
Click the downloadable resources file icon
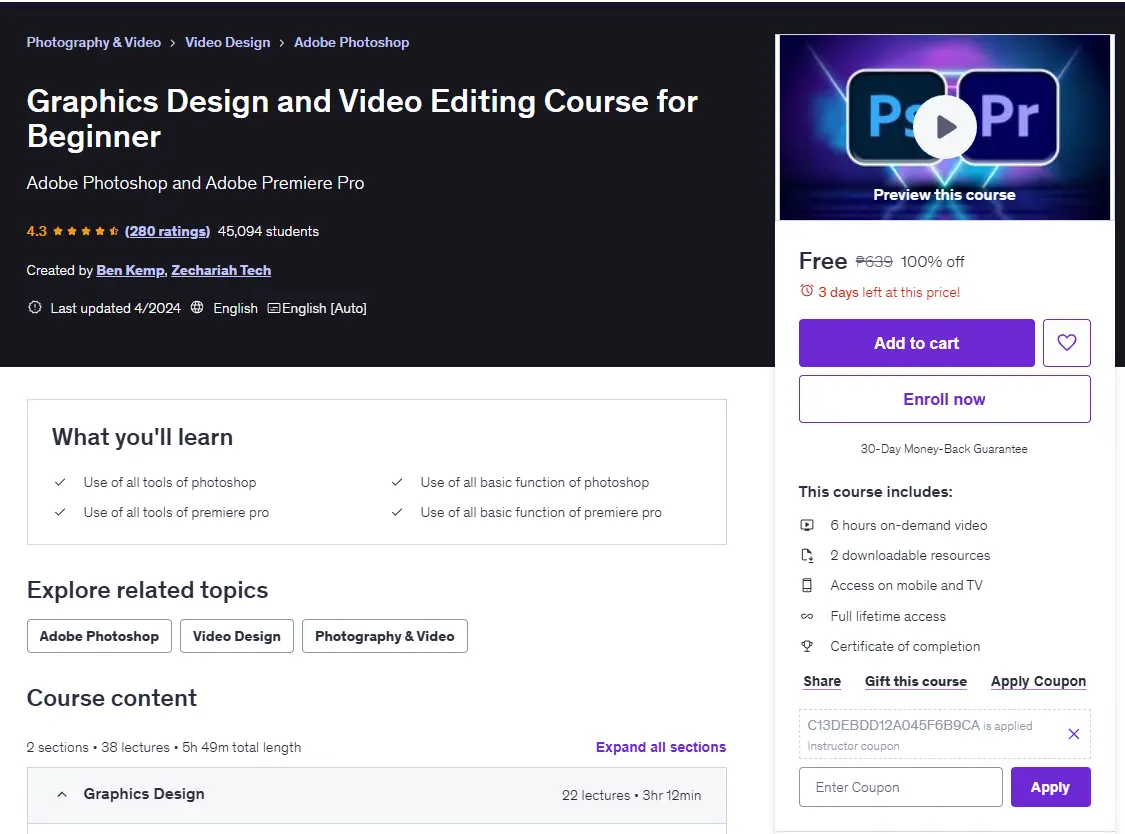pos(807,556)
